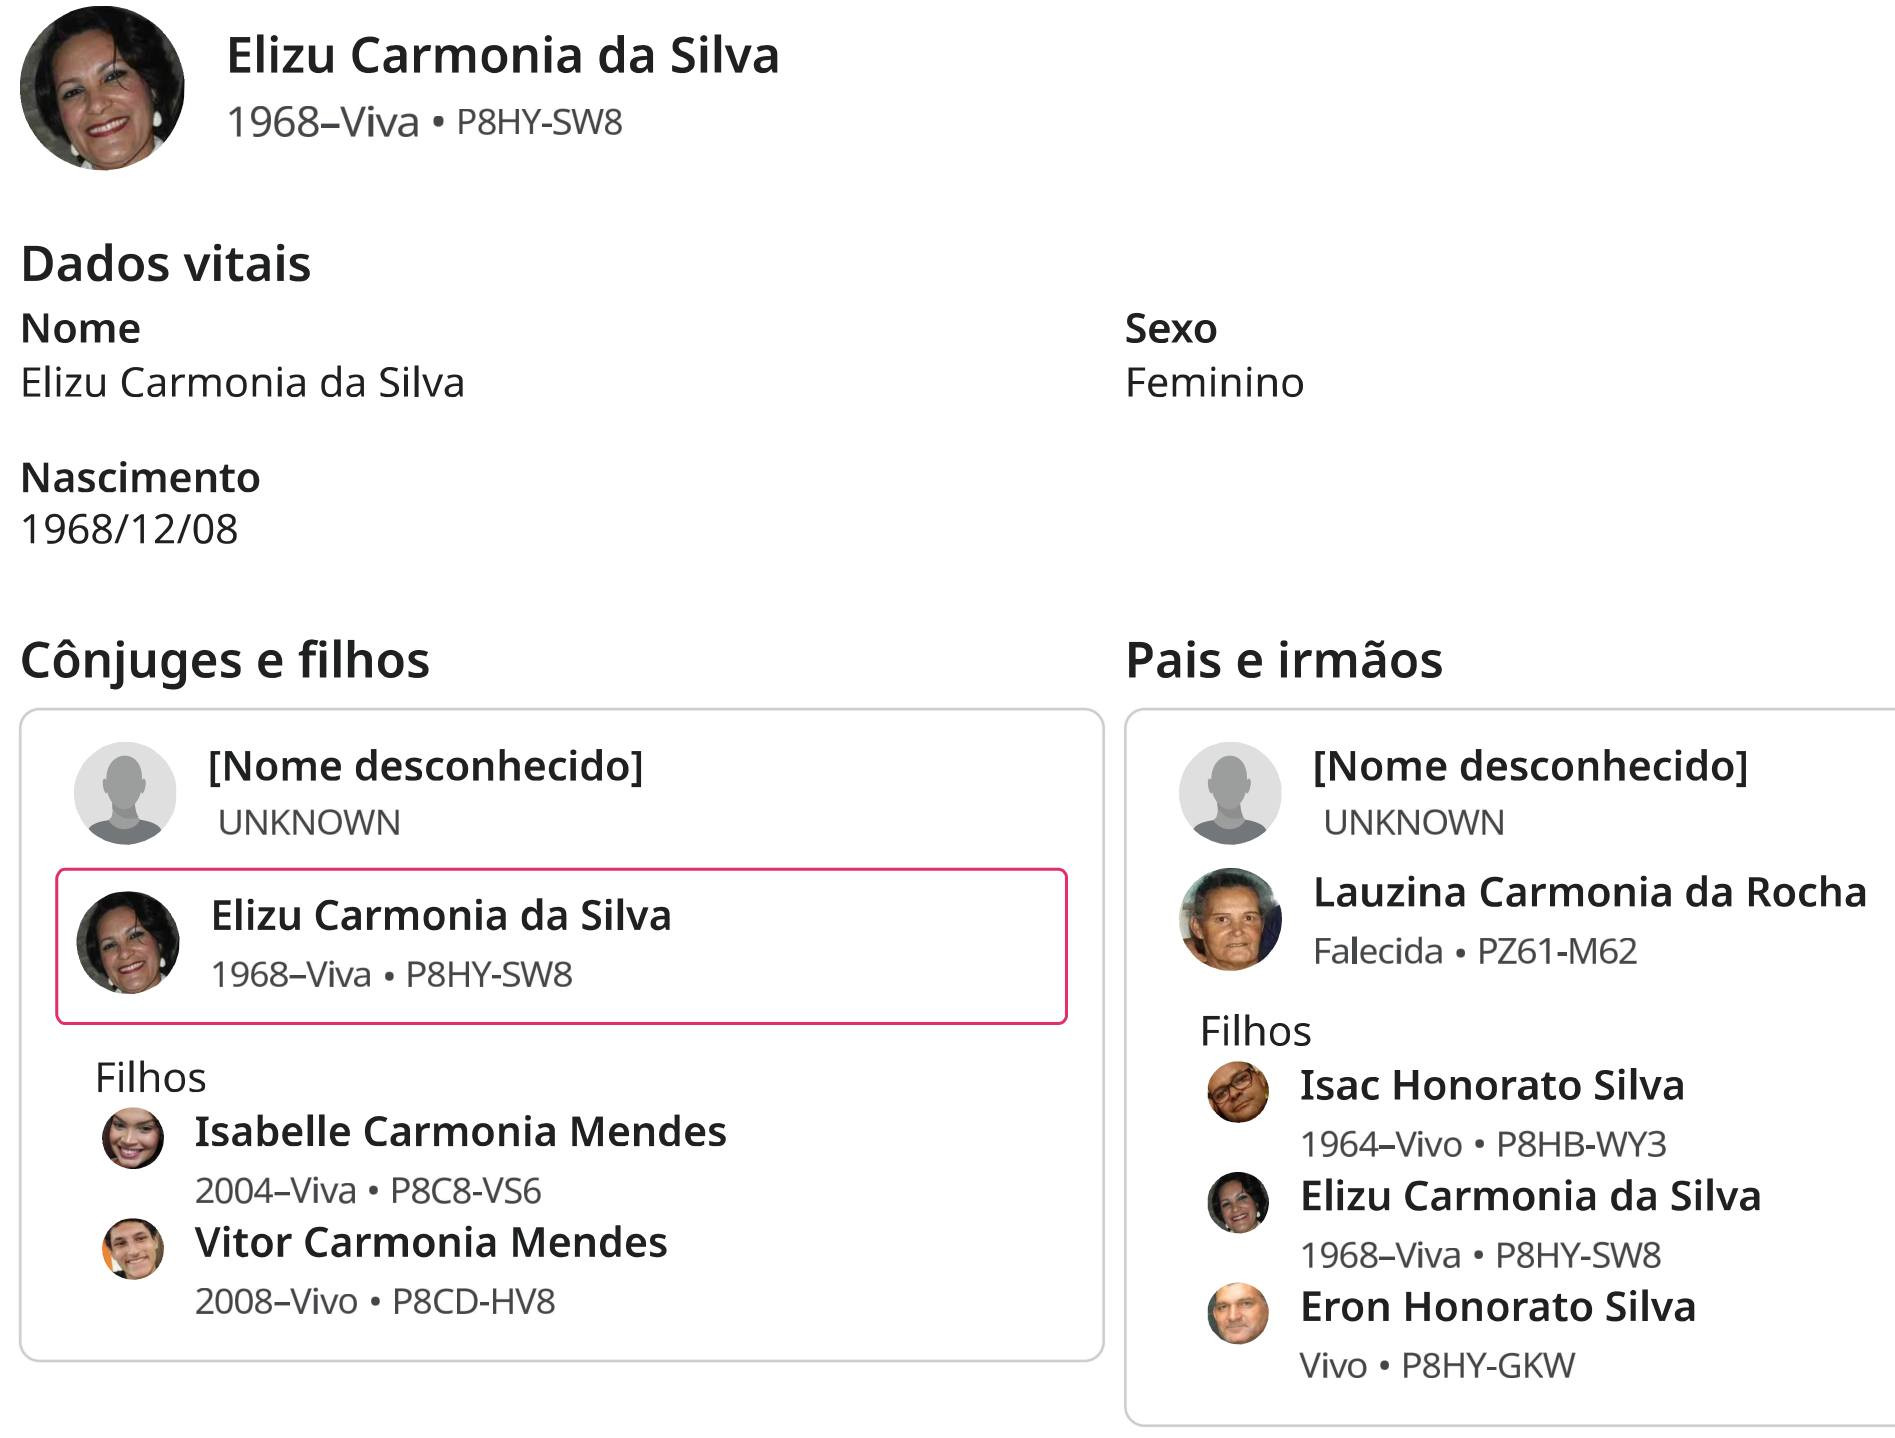Click the unknown spouse placeholder avatar

(x=125, y=793)
